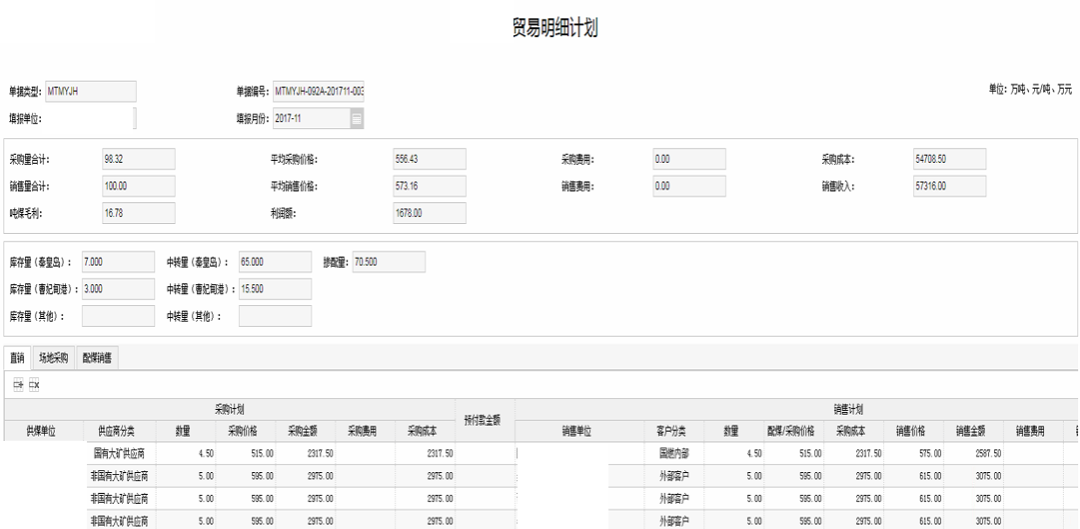This screenshot has height=529, width=1080.
Task: Click the 库存量（曹妃甸港）field with 3.000
Action: pos(118,289)
